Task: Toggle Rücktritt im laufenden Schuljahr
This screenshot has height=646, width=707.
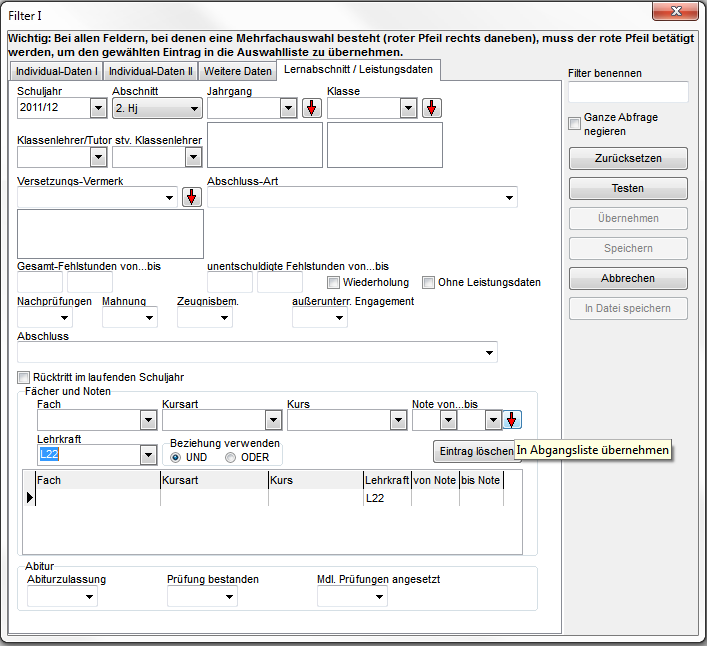Action: click(24, 377)
